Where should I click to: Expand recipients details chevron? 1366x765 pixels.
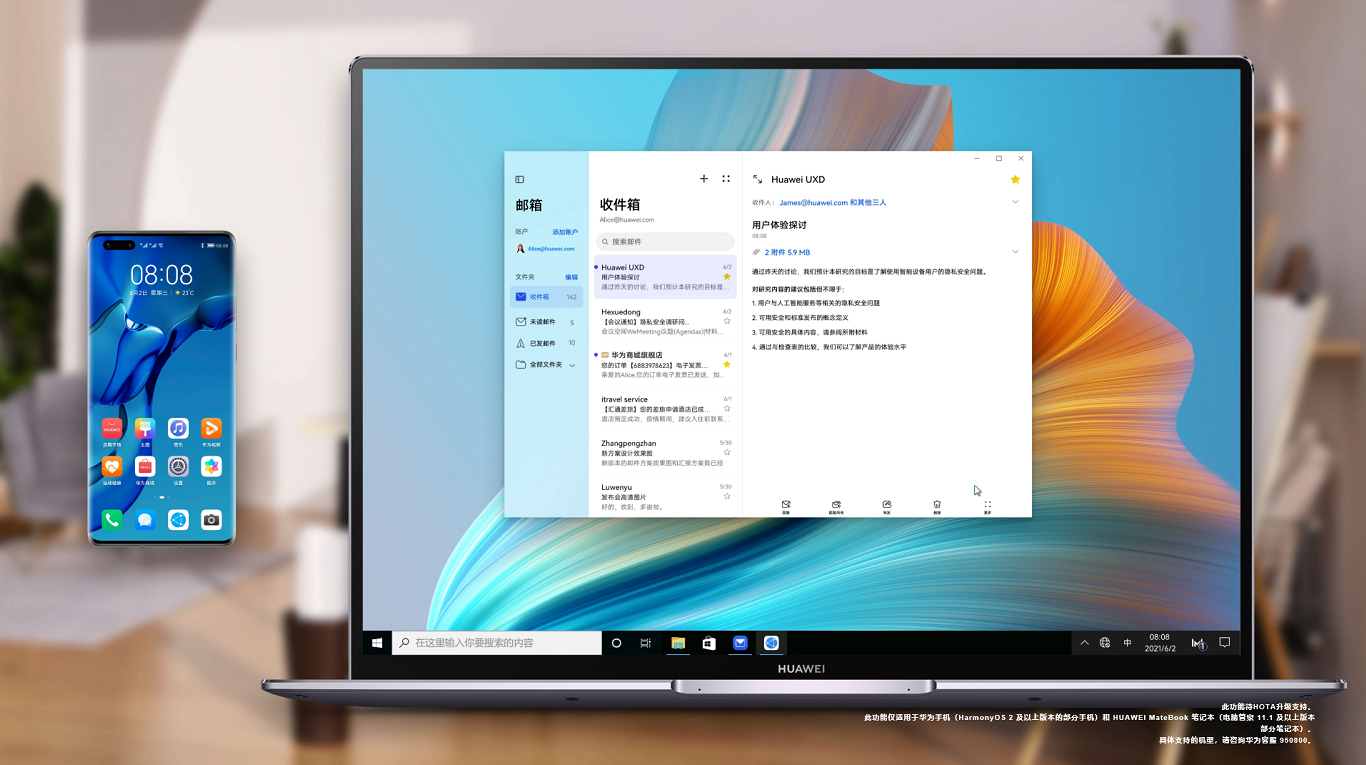point(1015,202)
